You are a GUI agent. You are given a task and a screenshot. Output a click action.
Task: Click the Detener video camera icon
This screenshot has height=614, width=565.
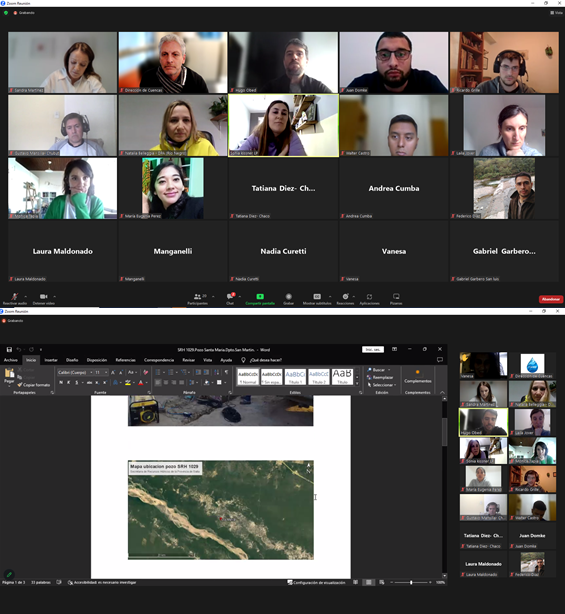pyautogui.click(x=43, y=296)
